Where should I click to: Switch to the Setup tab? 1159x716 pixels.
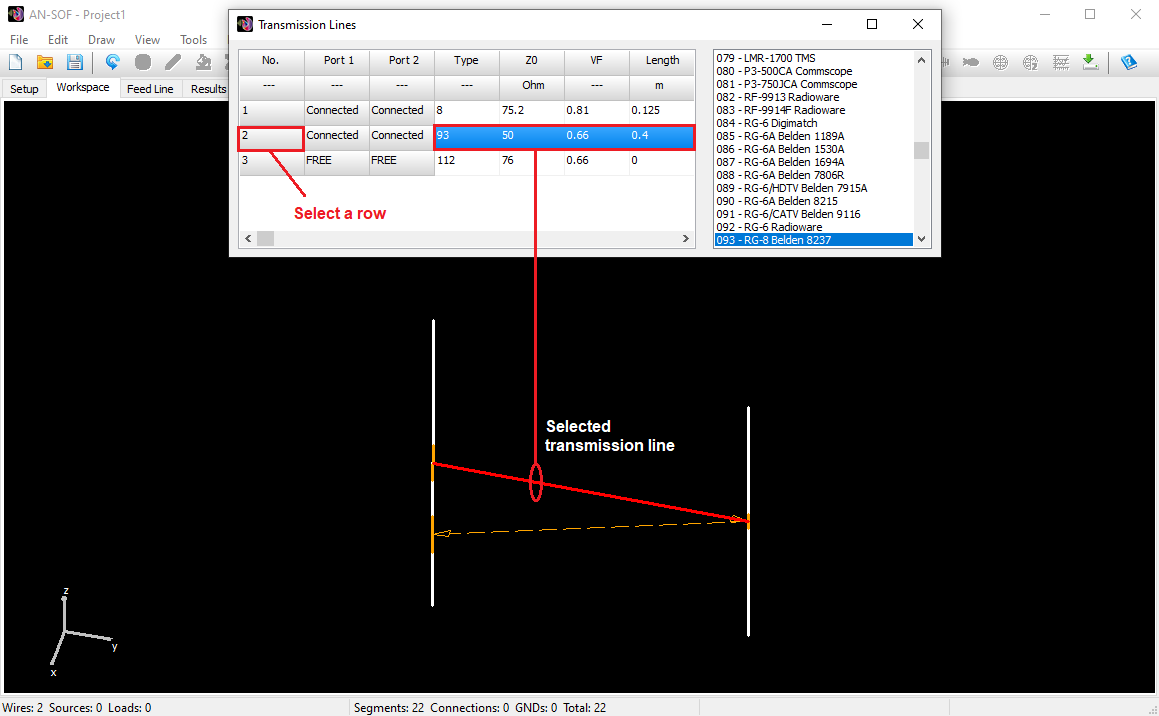[24, 88]
